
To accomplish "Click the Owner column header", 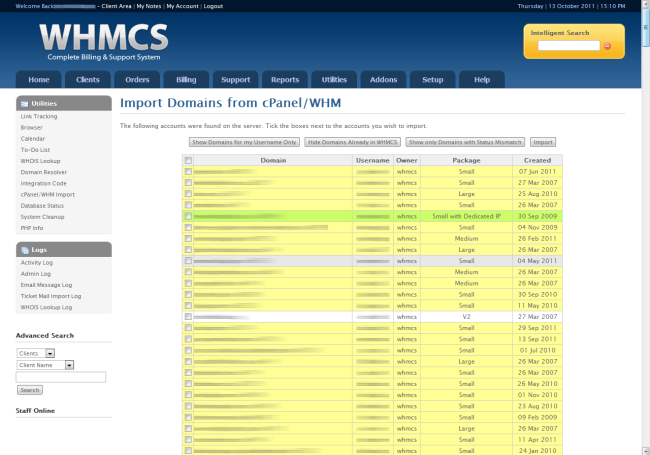I will (x=407, y=160).
